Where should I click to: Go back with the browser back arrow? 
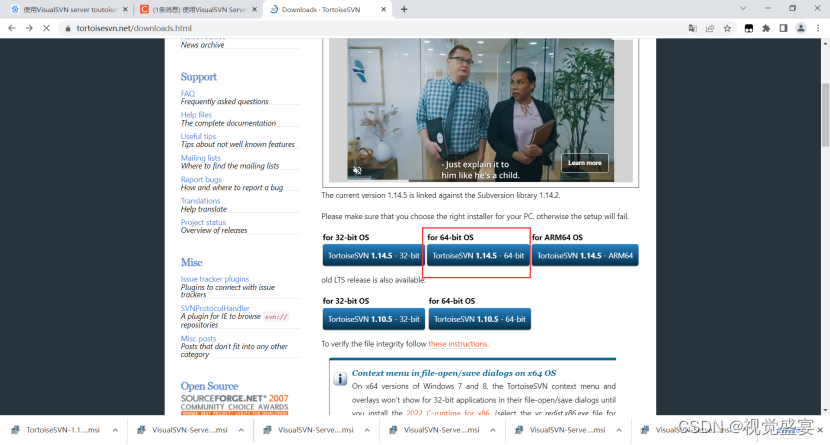[12, 28]
